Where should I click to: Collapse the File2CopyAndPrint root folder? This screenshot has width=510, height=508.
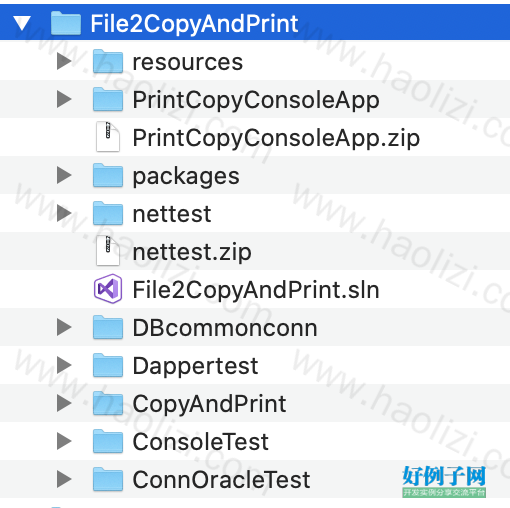coord(22,23)
